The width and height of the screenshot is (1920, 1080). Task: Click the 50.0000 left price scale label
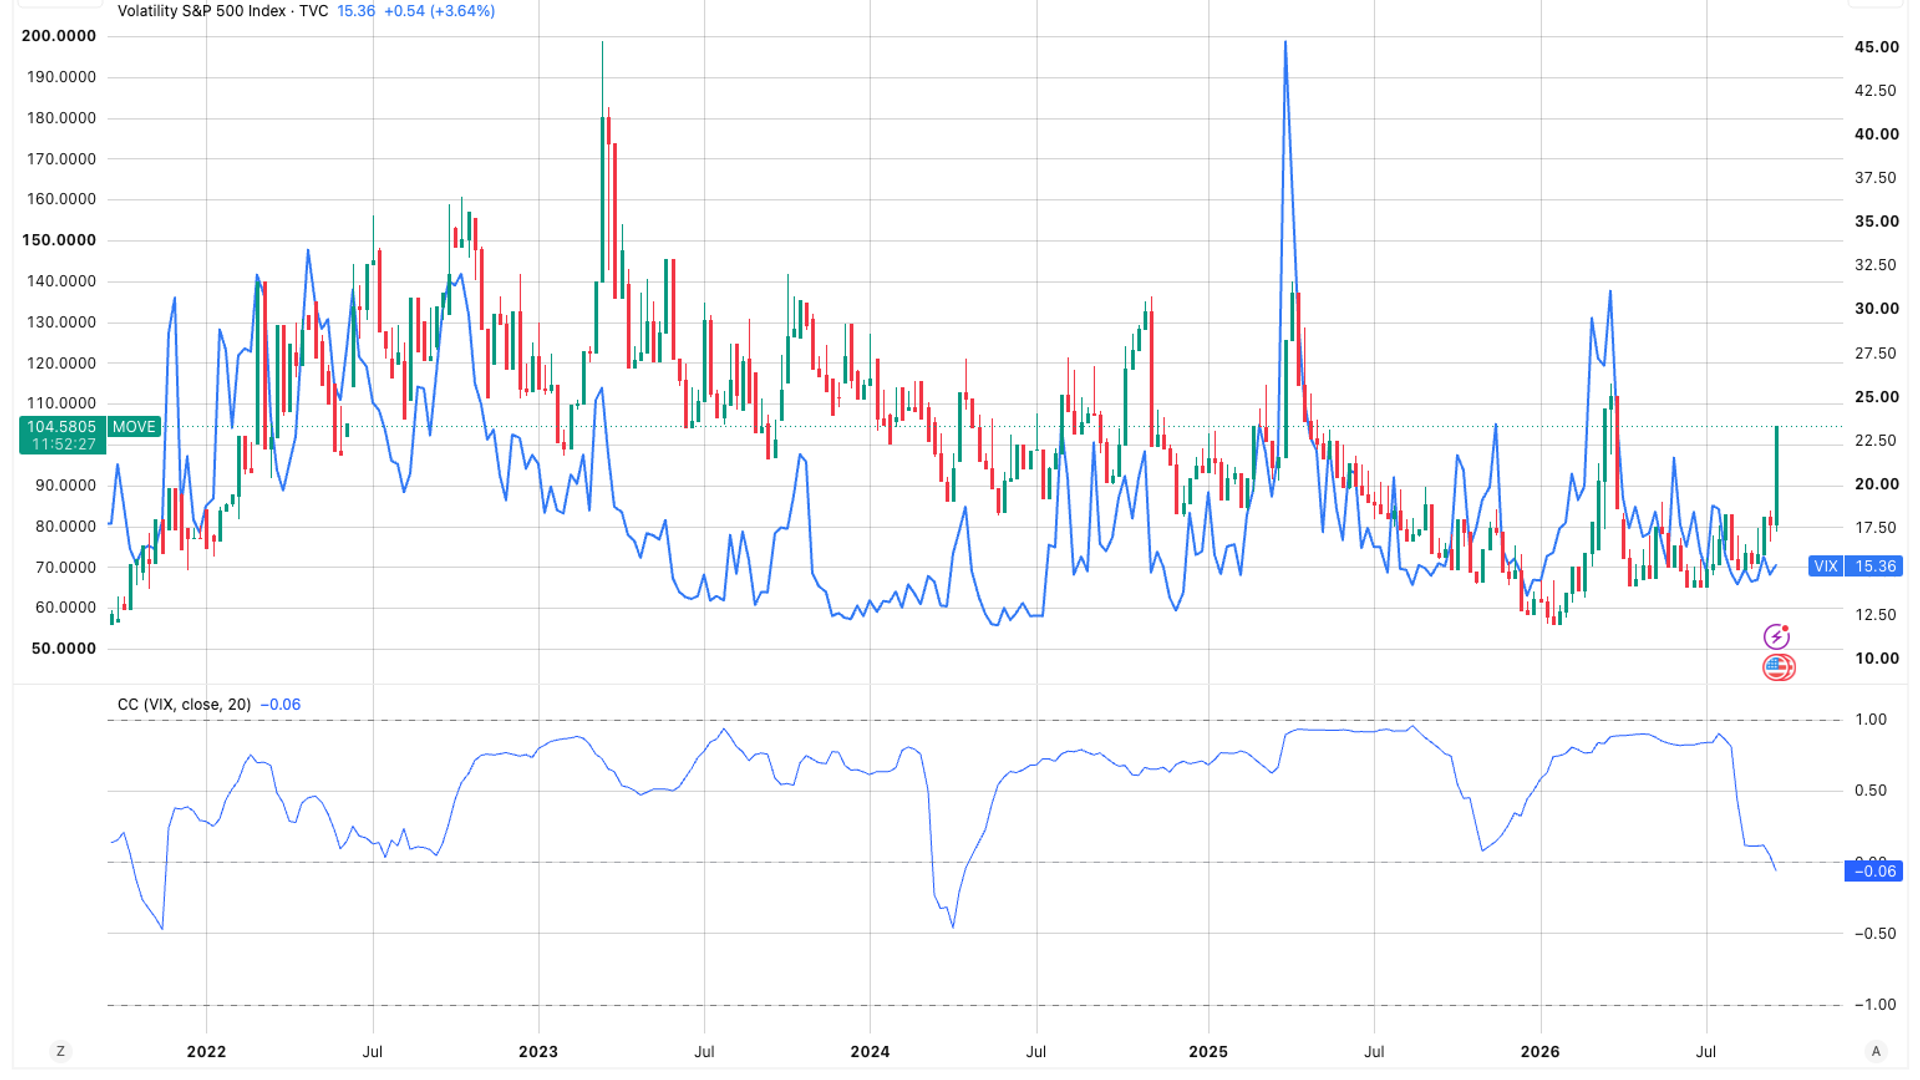[x=63, y=648]
